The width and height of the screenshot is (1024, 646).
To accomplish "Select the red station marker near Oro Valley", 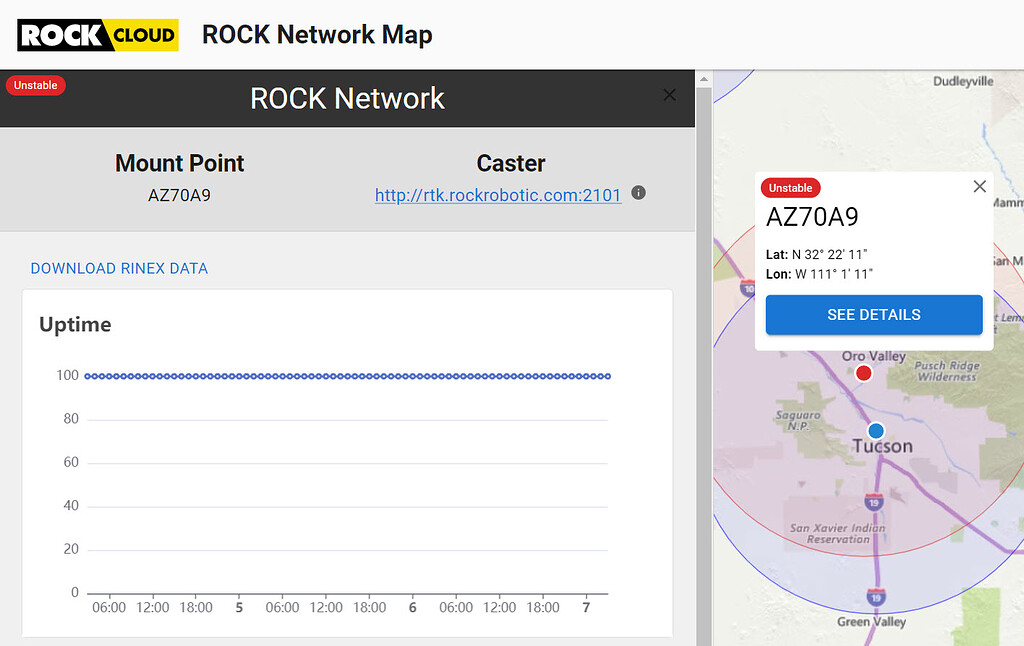I will 863,373.
